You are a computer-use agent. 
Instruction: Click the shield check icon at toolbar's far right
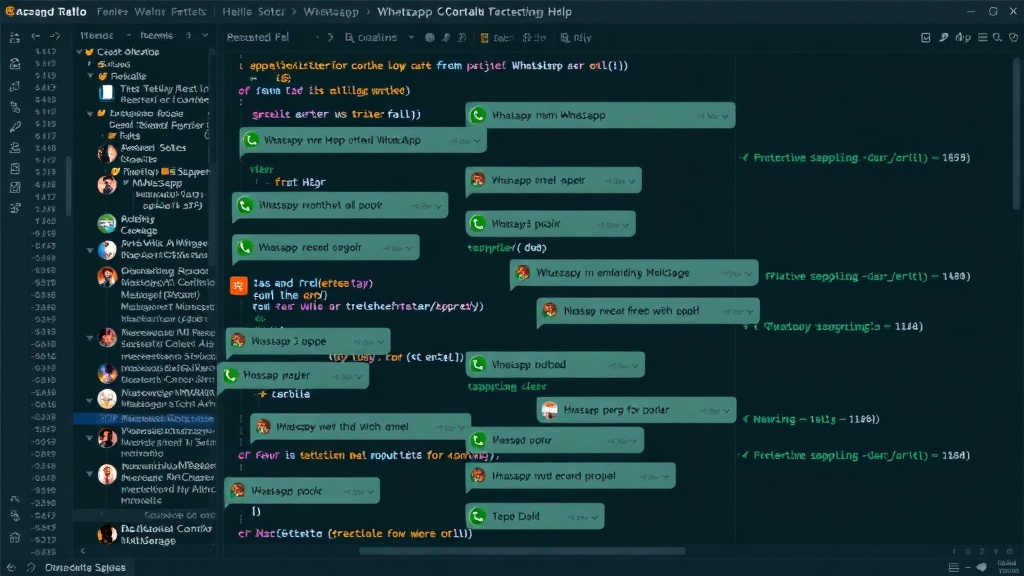pyautogui.click(x=1013, y=38)
